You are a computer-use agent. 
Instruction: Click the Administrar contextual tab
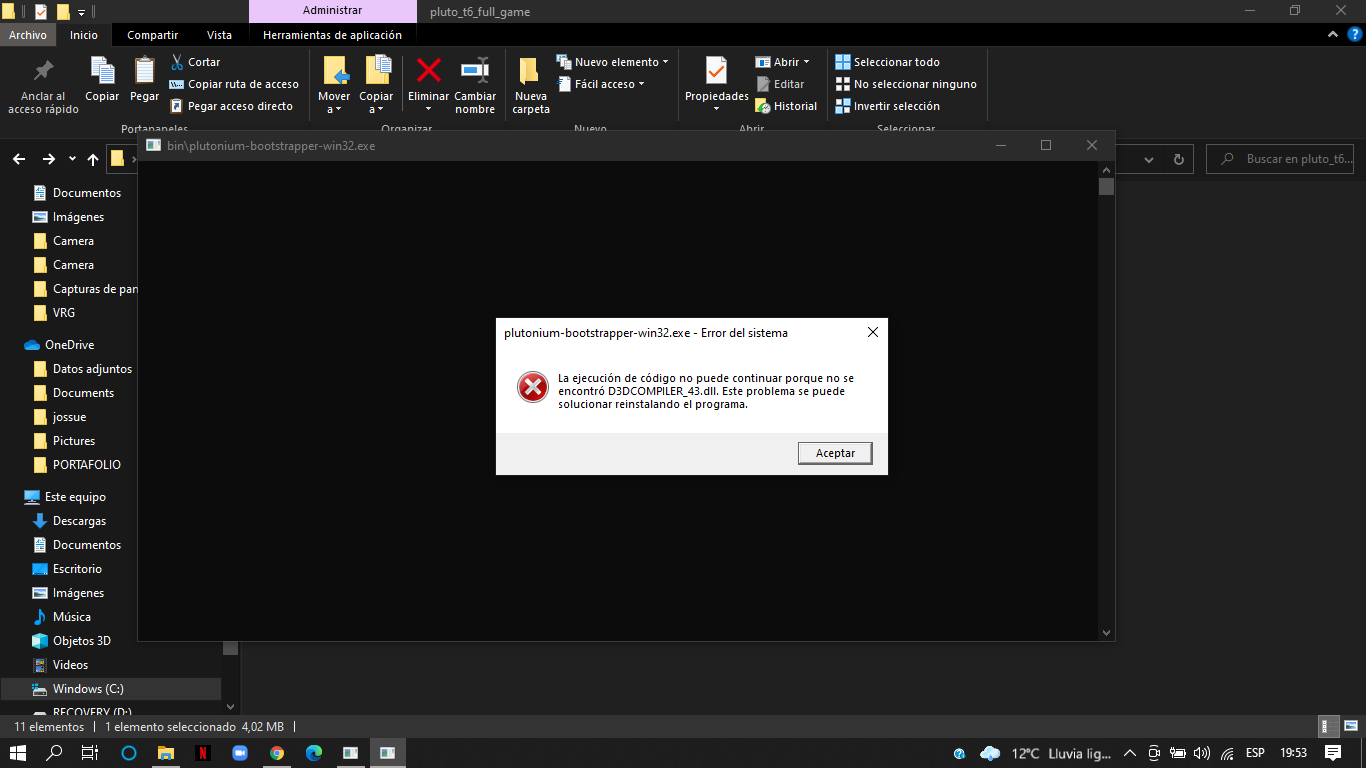coord(332,11)
